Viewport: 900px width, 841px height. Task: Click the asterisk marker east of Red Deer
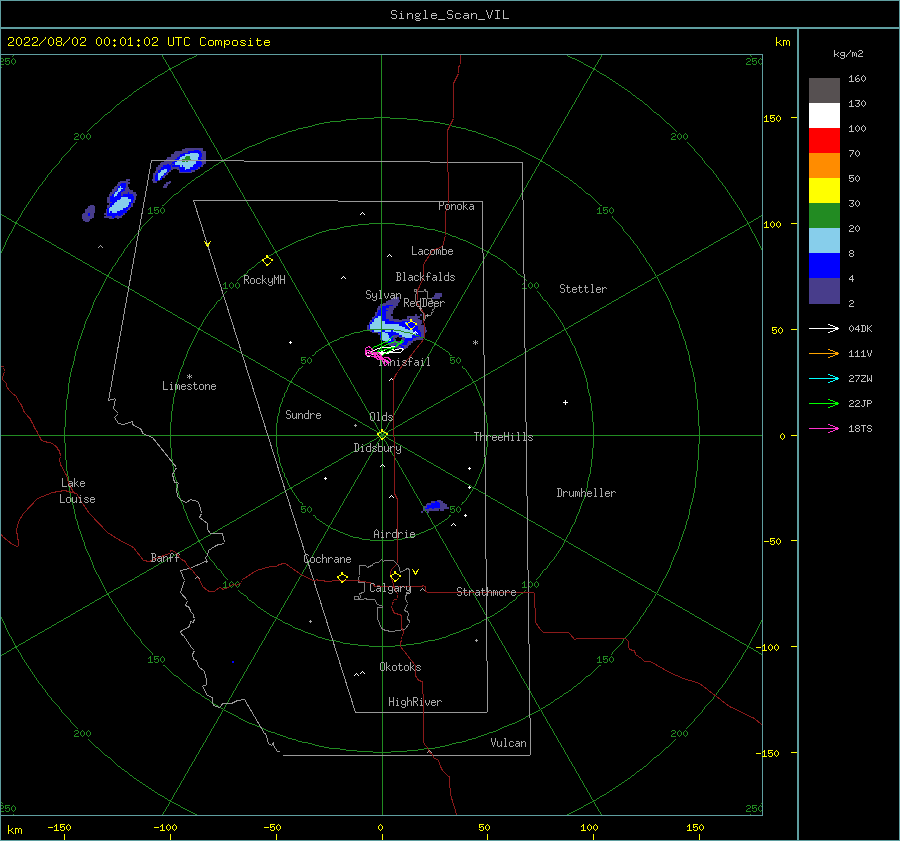(x=475, y=343)
